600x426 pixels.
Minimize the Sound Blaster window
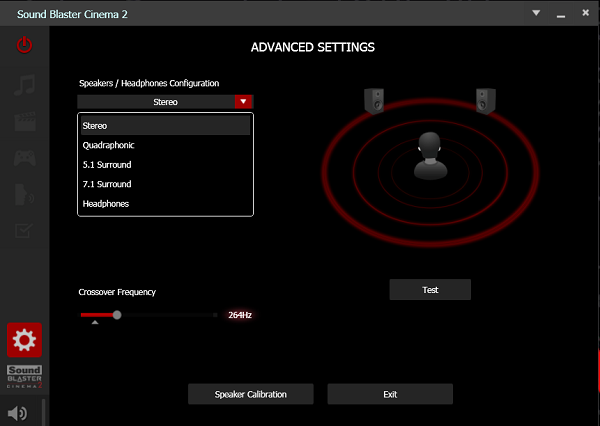(x=561, y=16)
